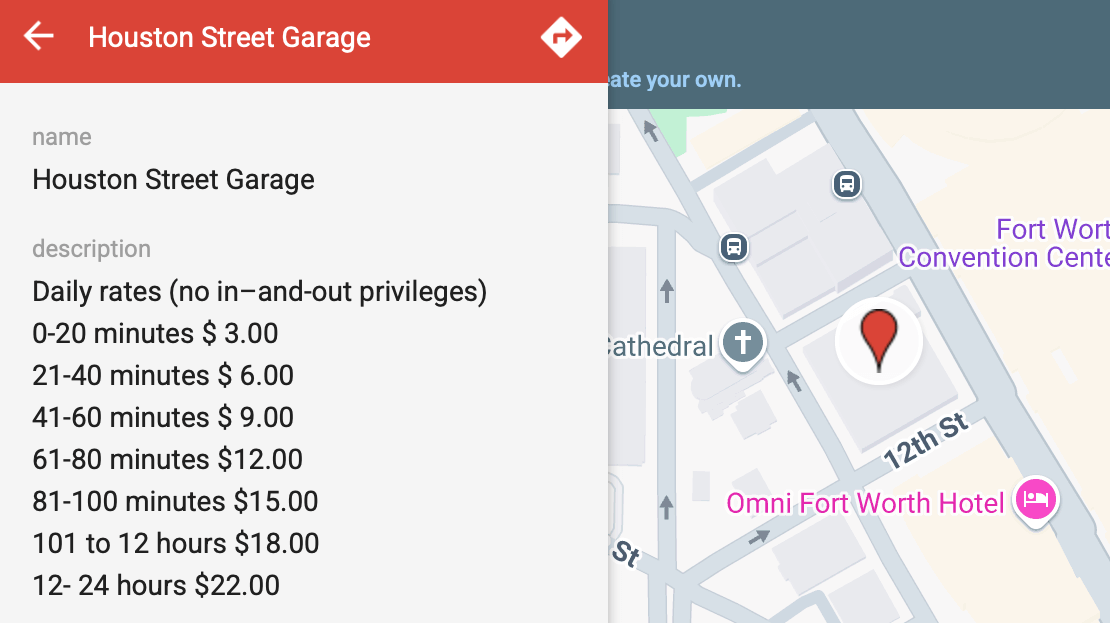Image resolution: width=1110 pixels, height=623 pixels.
Task: Click the red location pin marker
Action: point(879,339)
